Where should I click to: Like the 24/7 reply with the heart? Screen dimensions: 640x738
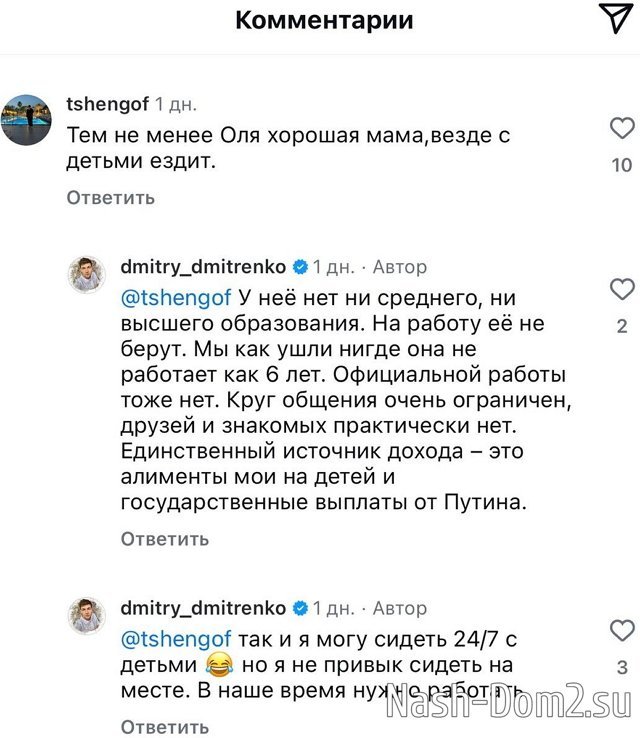click(x=622, y=631)
